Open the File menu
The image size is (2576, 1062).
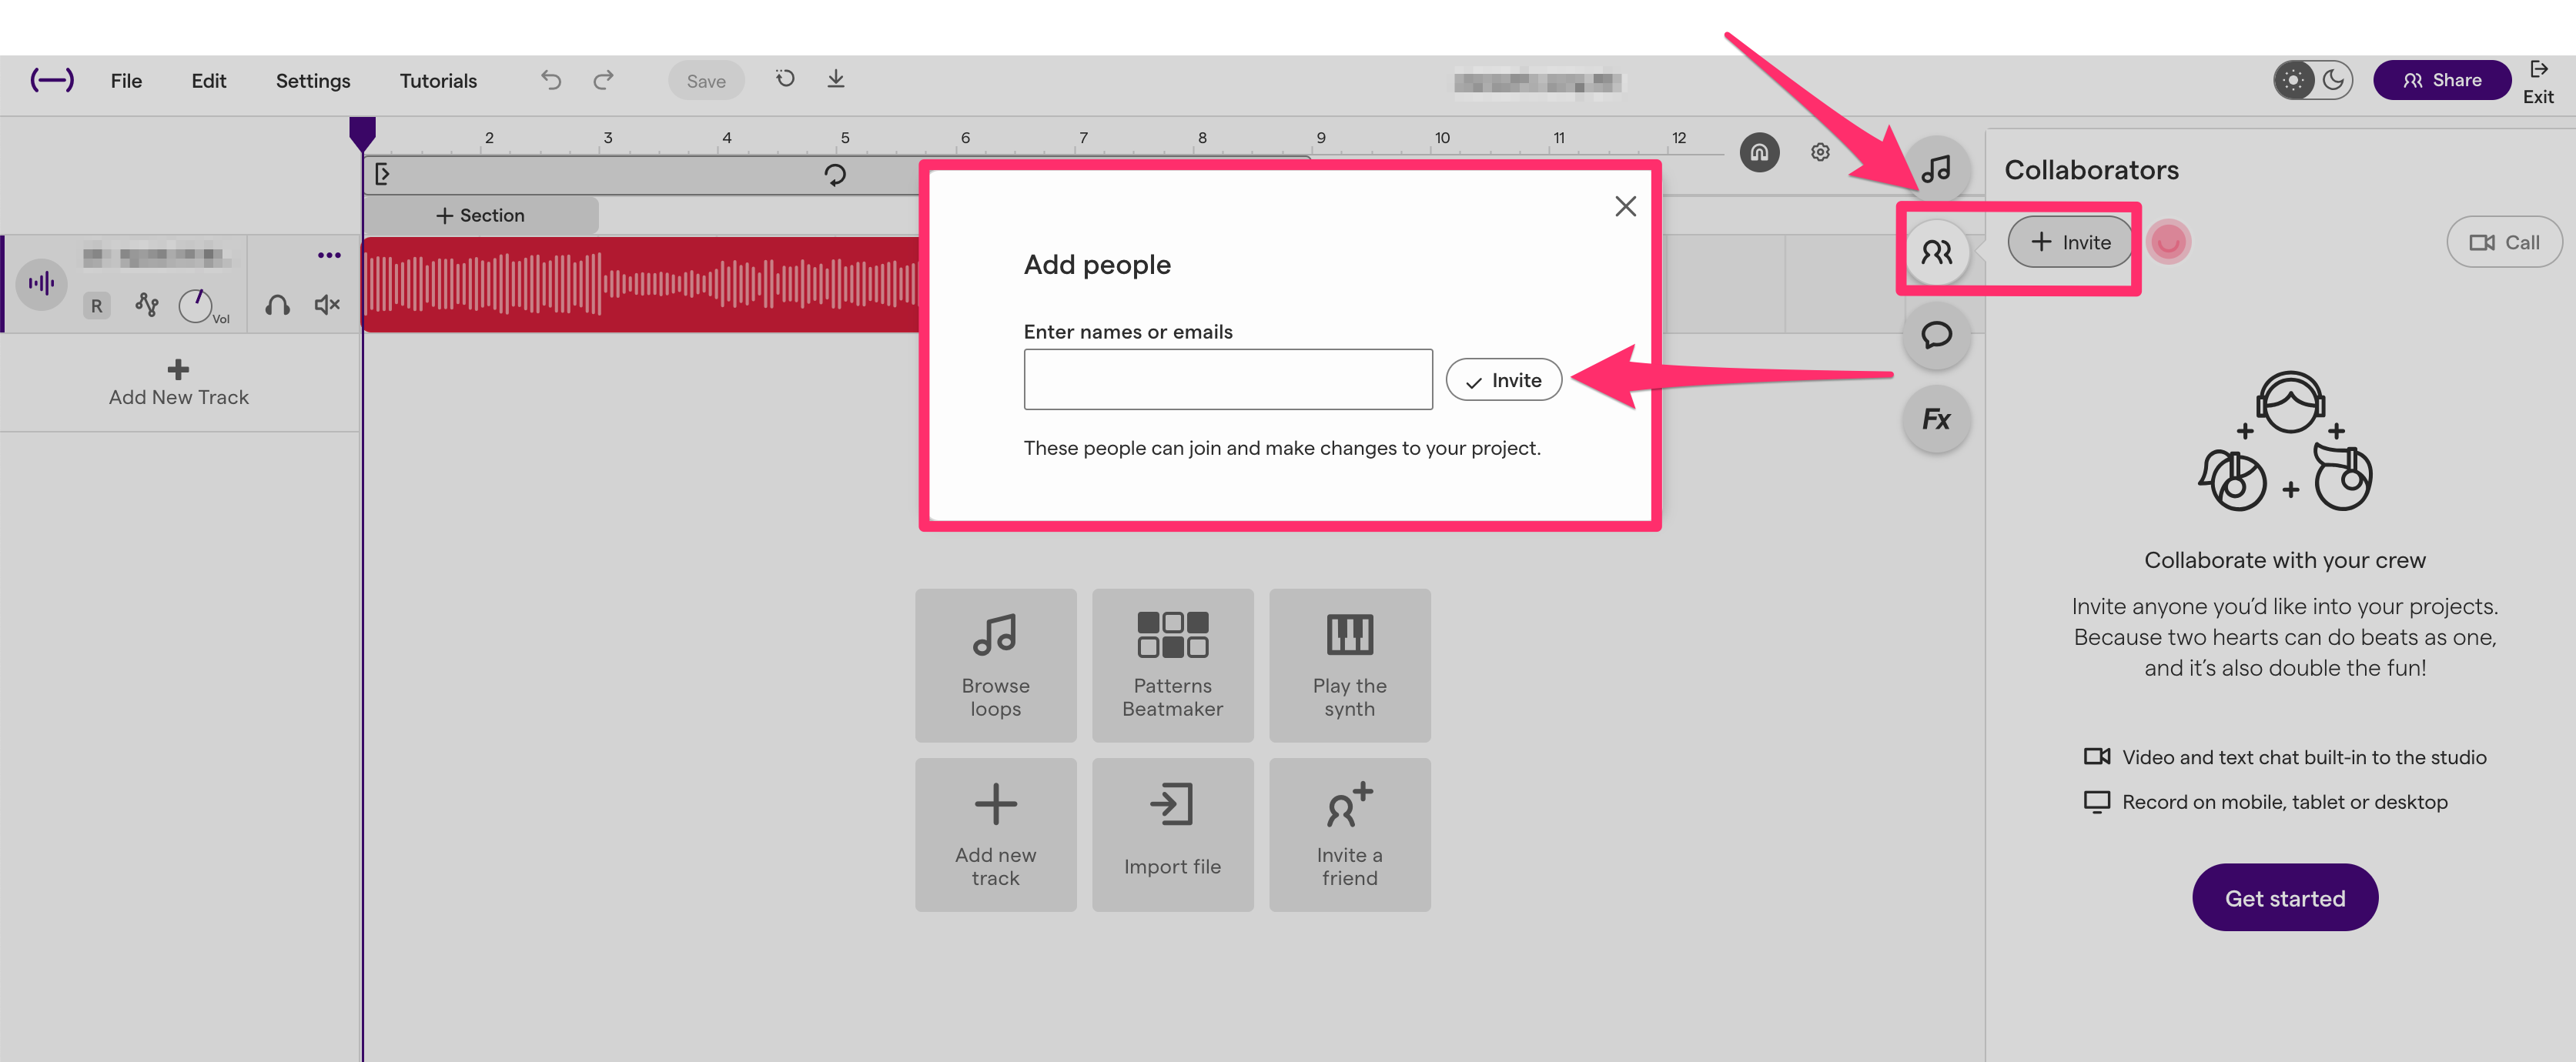coord(126,81)
